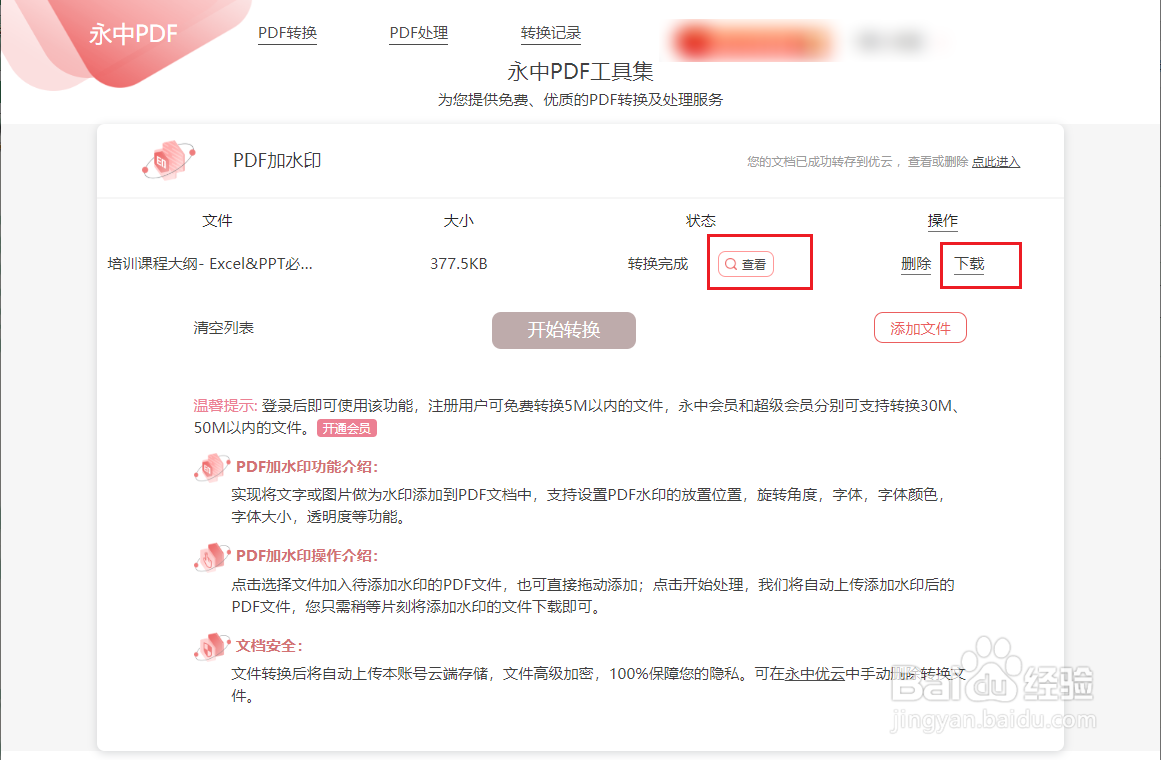Click the 开始转换 button
This screenshot has width=1161, height=760.
tap(563, 330)
